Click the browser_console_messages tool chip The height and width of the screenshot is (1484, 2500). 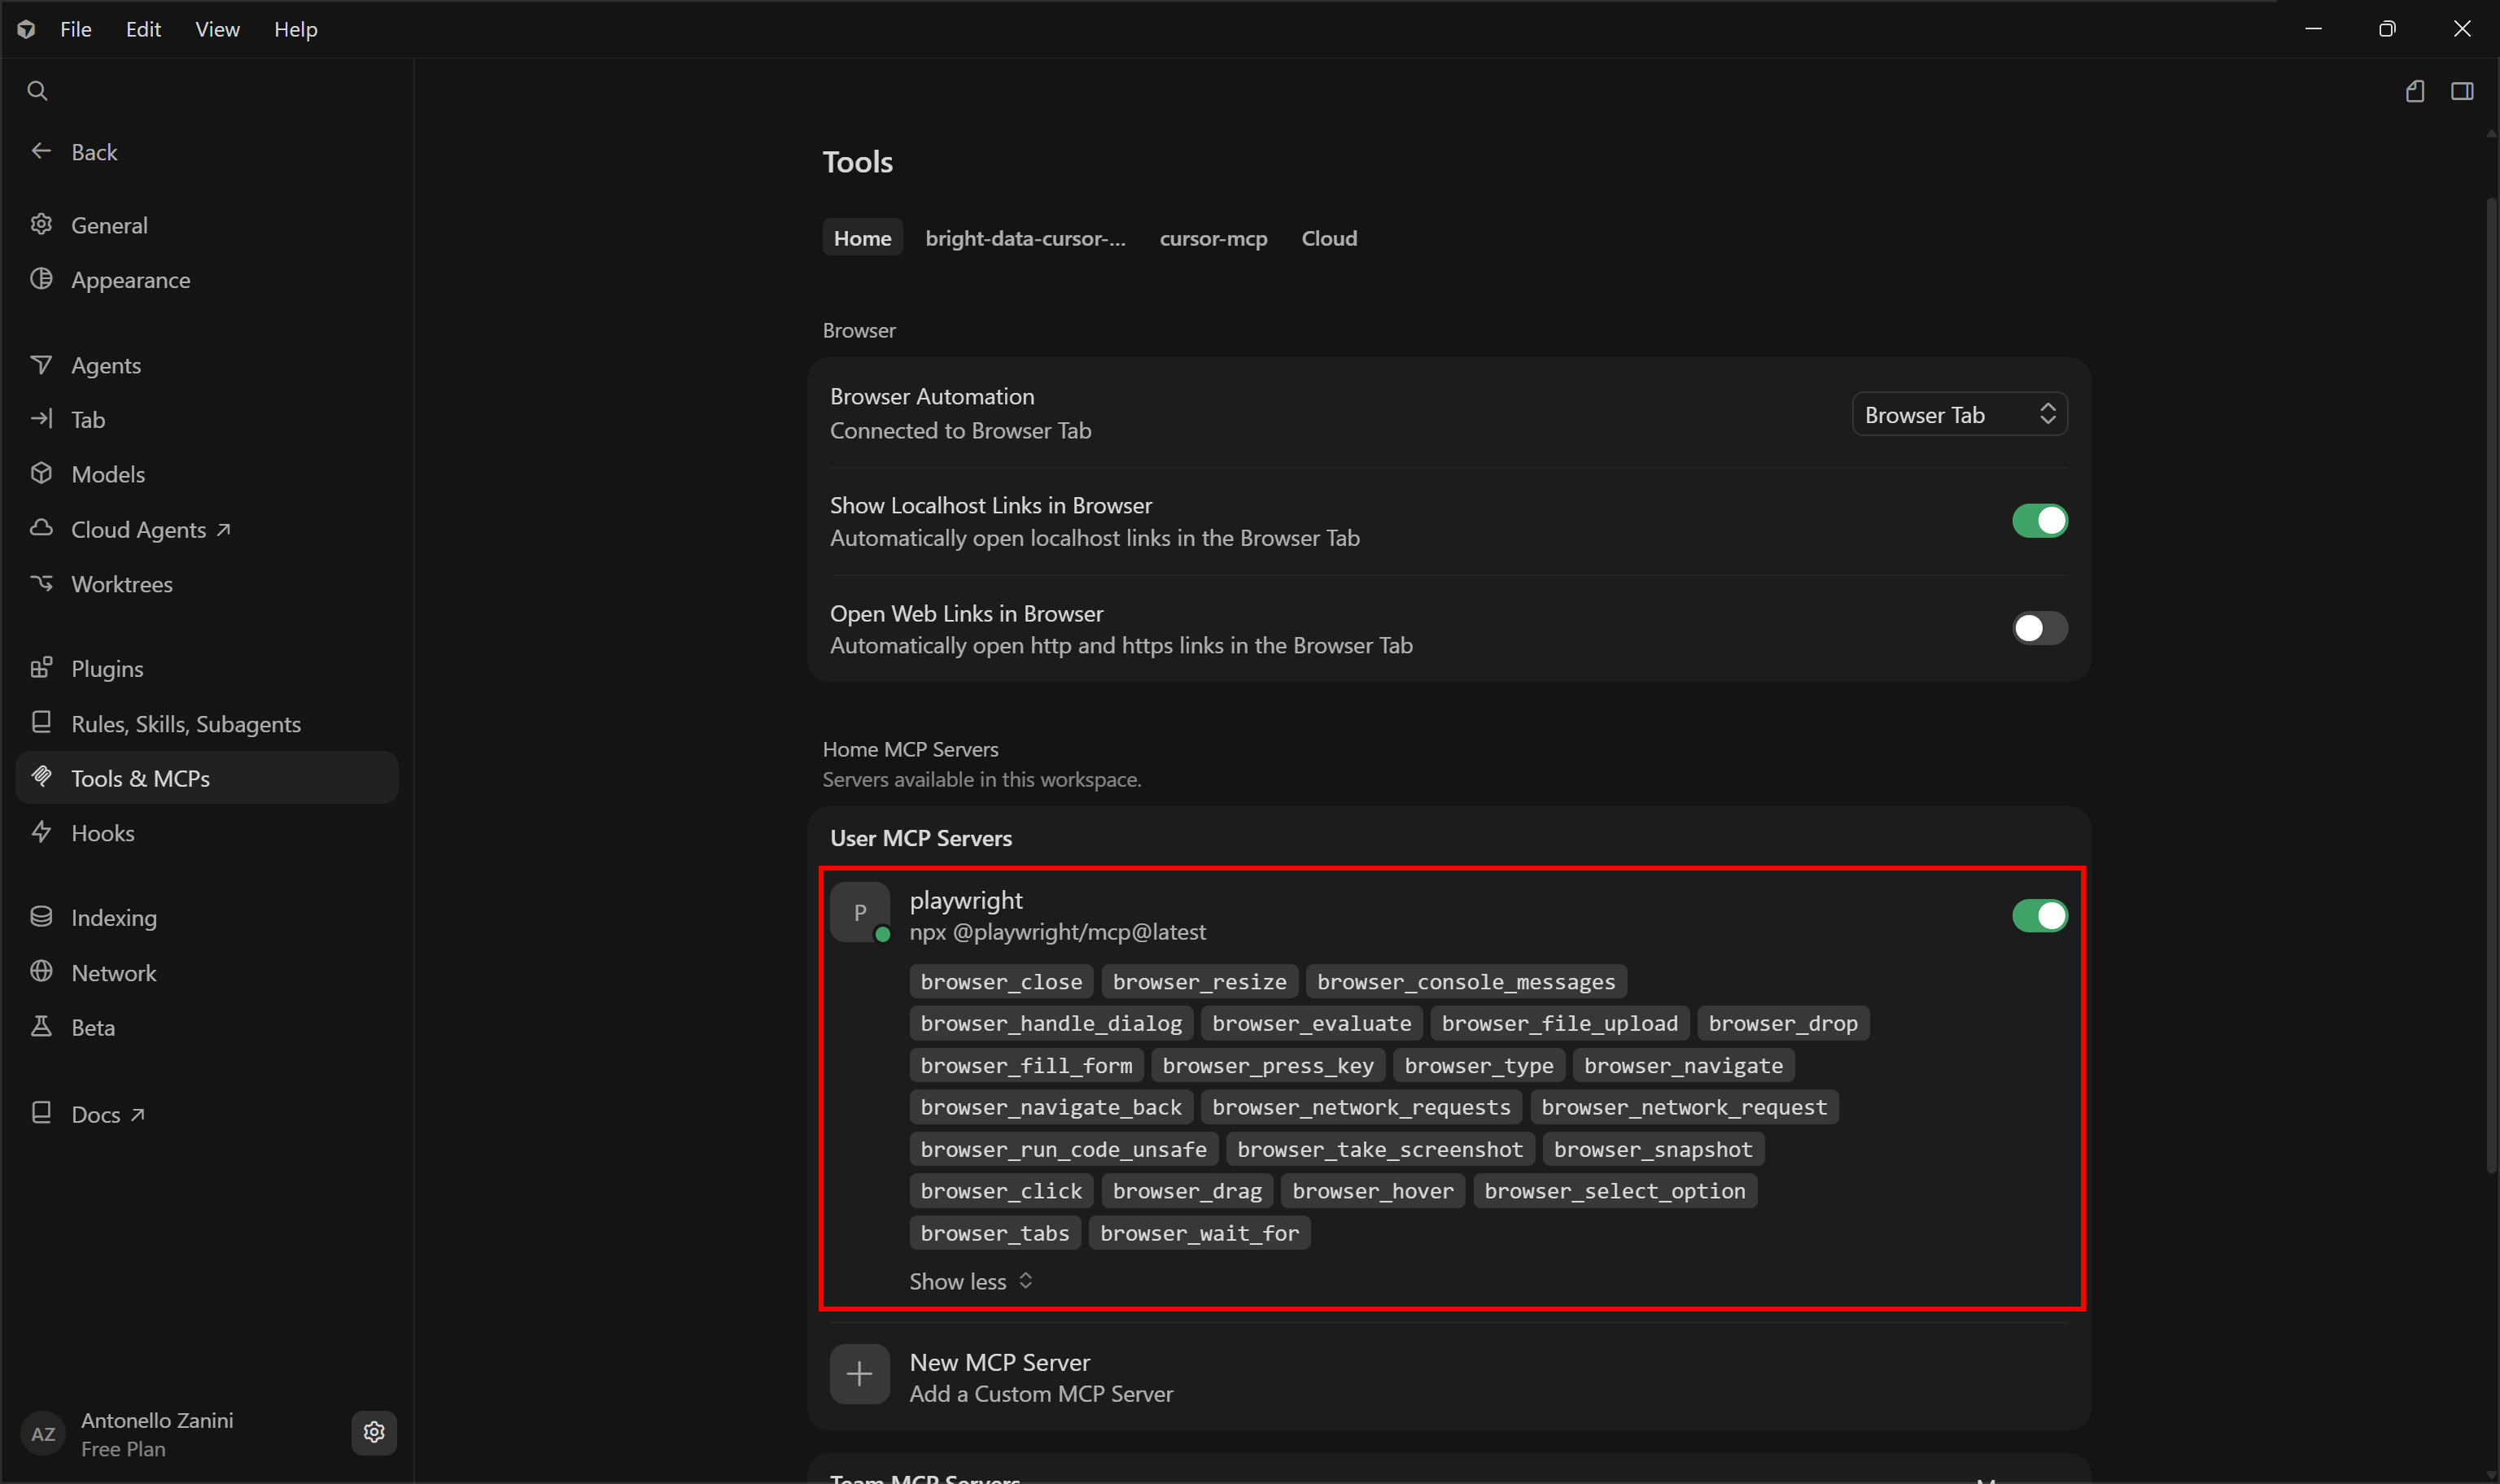coord(1466,982)
